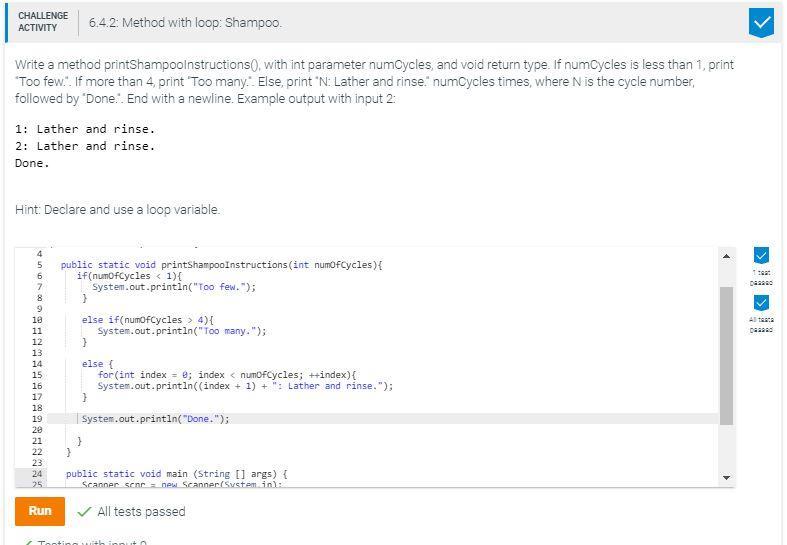Click line number 19 in gutter
The height and width of the screenshot is (545, 787).
[37, 419]
